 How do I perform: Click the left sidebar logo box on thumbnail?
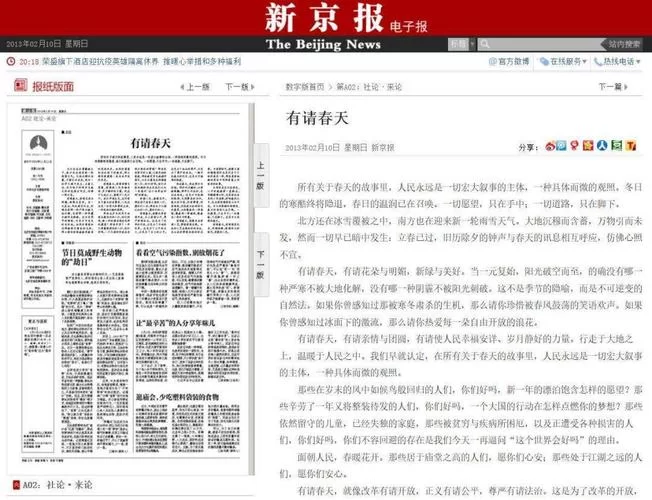pyautogui.click(x=38, y=219)
